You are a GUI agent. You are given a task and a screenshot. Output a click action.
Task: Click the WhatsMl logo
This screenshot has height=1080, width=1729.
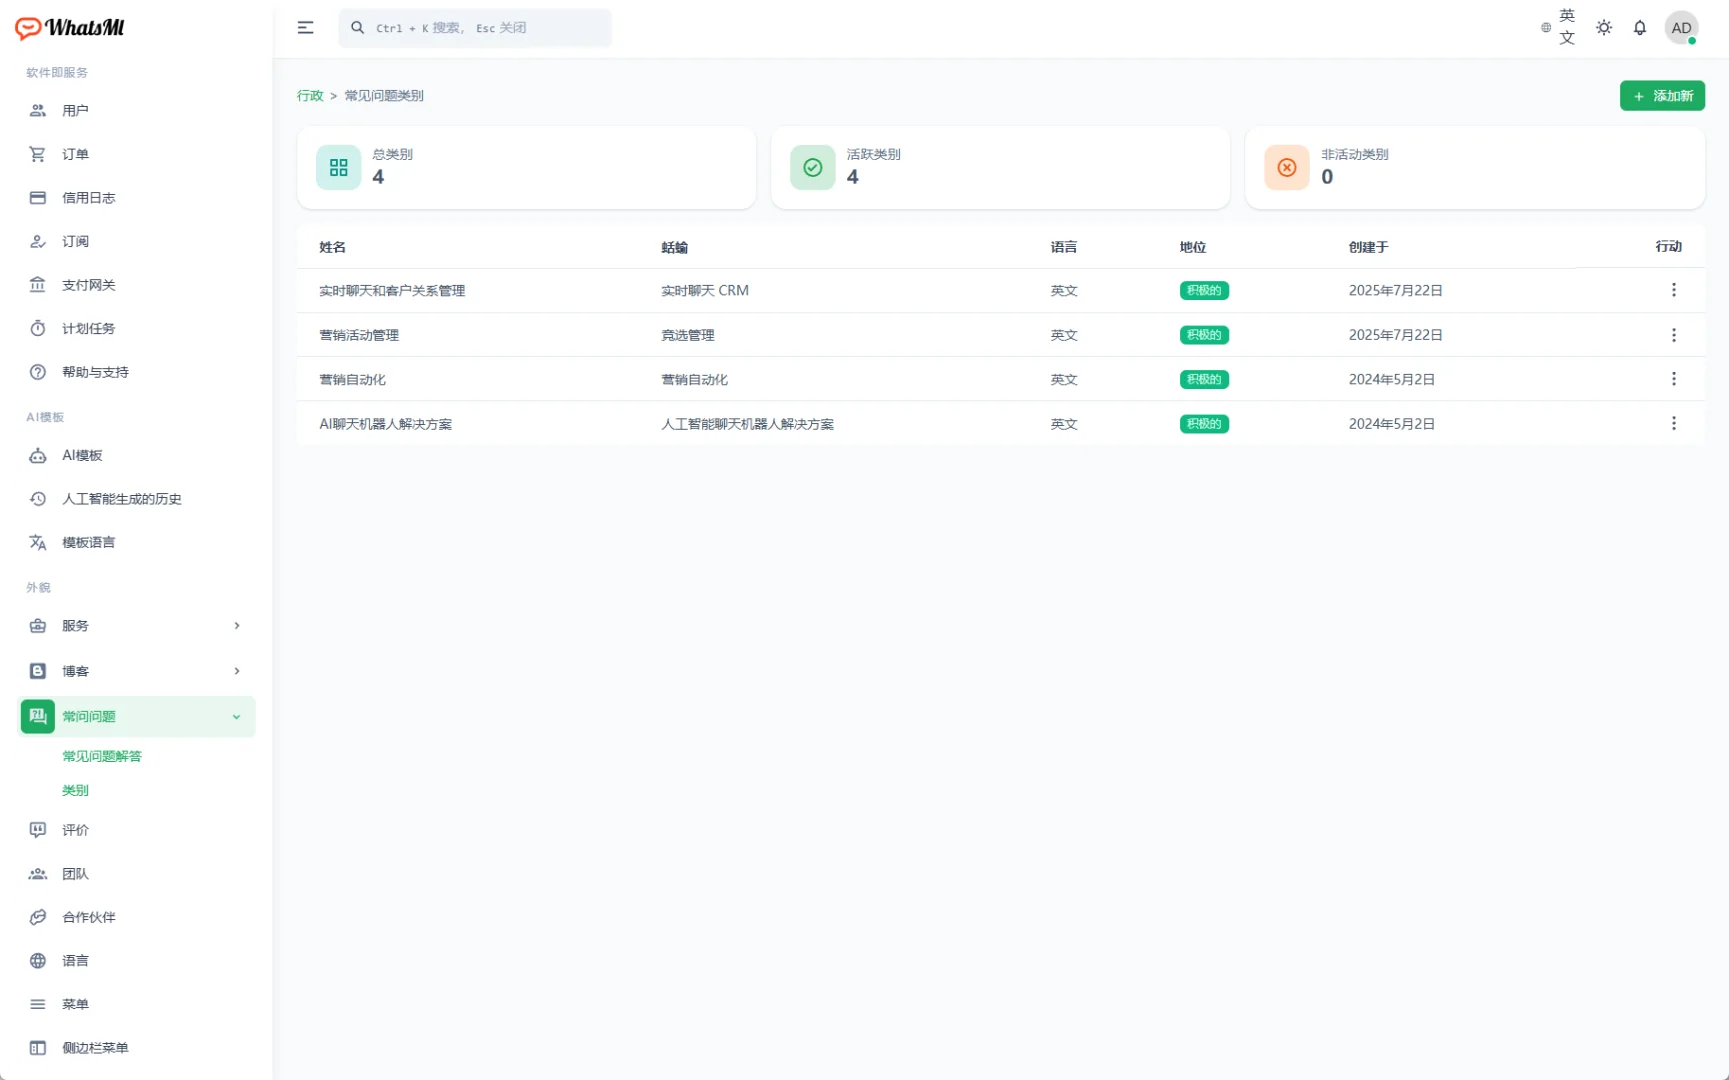tap(70, 28)
